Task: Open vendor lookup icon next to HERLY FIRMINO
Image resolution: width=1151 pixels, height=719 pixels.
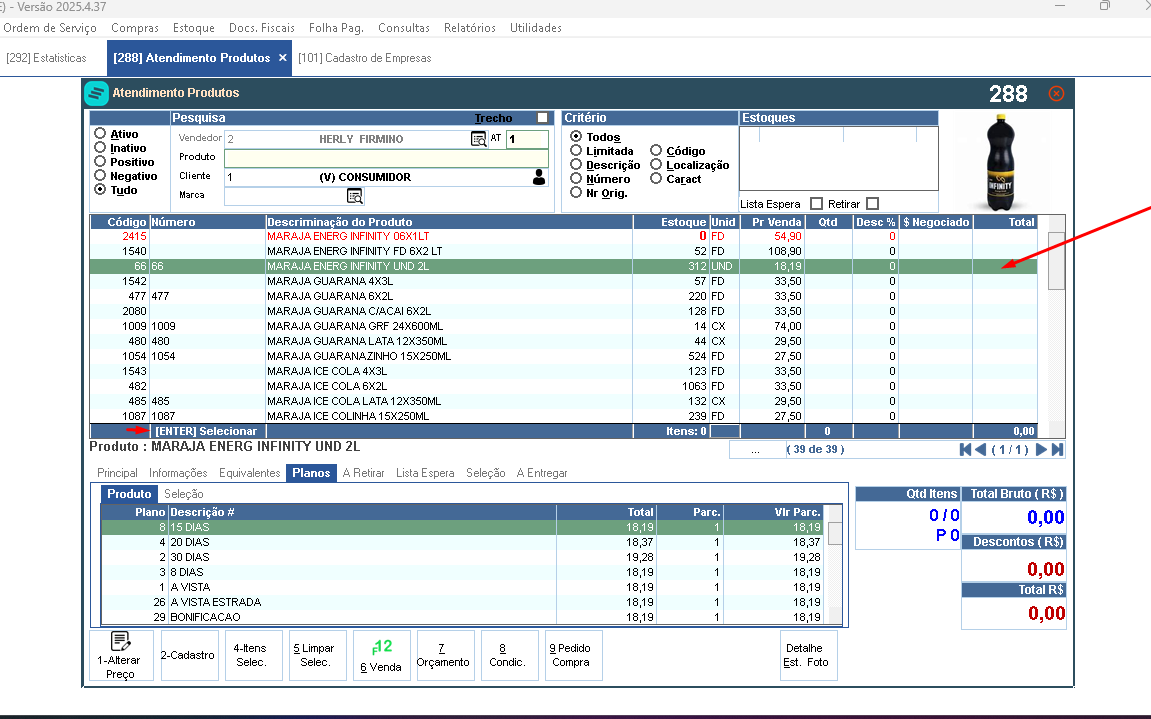Action: [479, 139]
